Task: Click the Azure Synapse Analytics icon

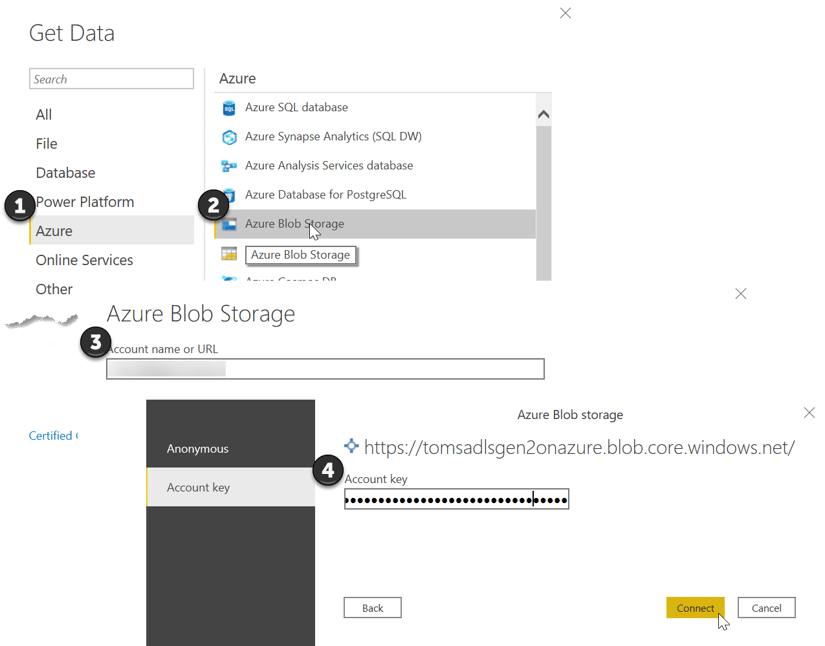Action: [229, 137]
